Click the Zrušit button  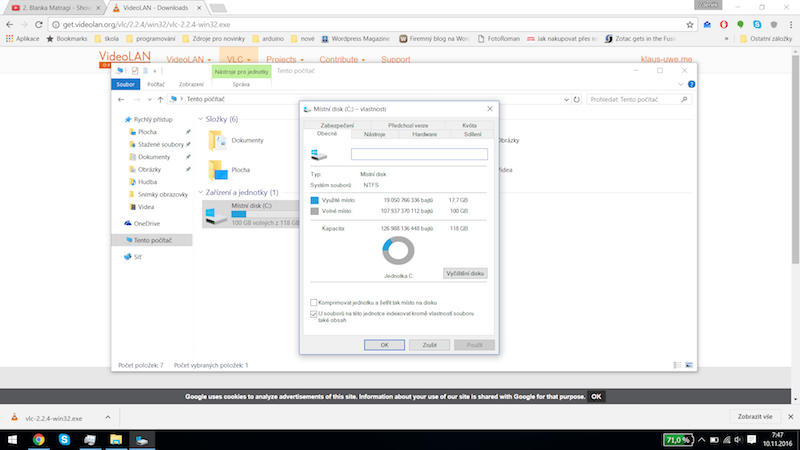point(429,344)
